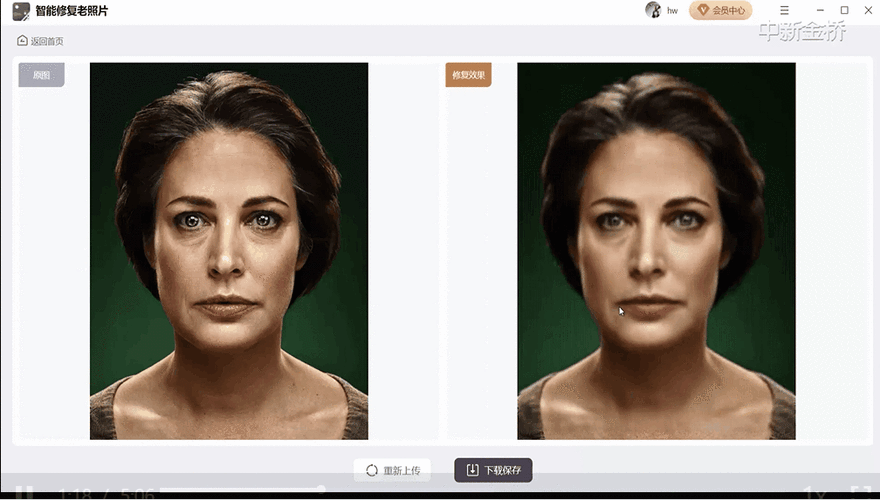Close the application window
880x500 pixels.
tap(868, 10)
